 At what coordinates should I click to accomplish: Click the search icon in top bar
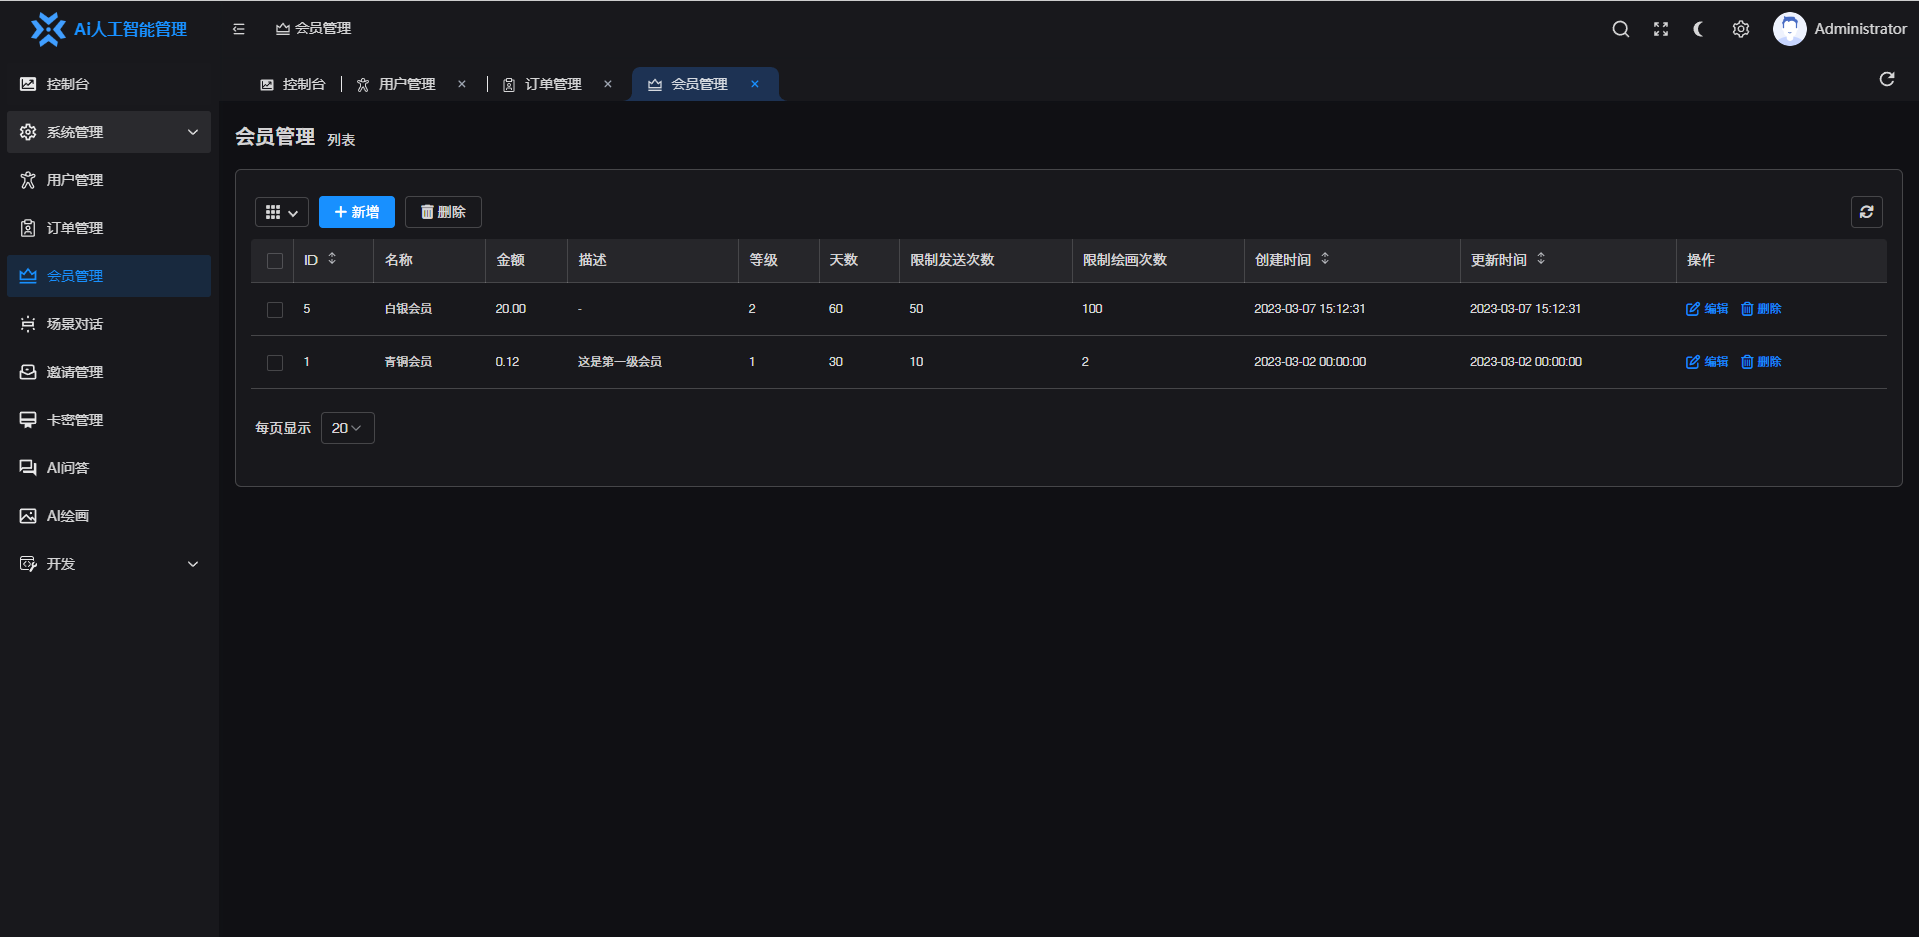point(1620,29)
